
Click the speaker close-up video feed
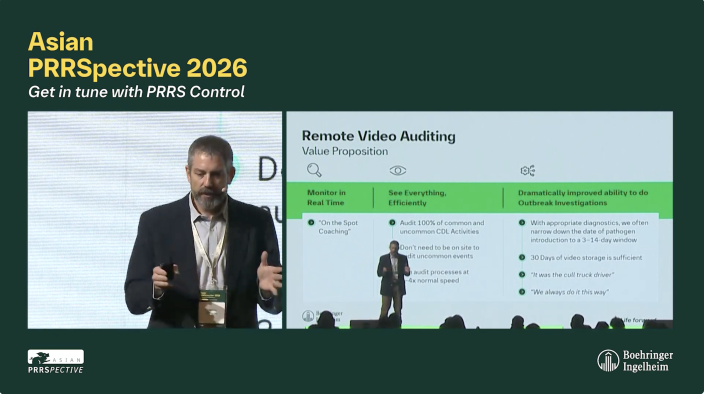pos(155,220)
